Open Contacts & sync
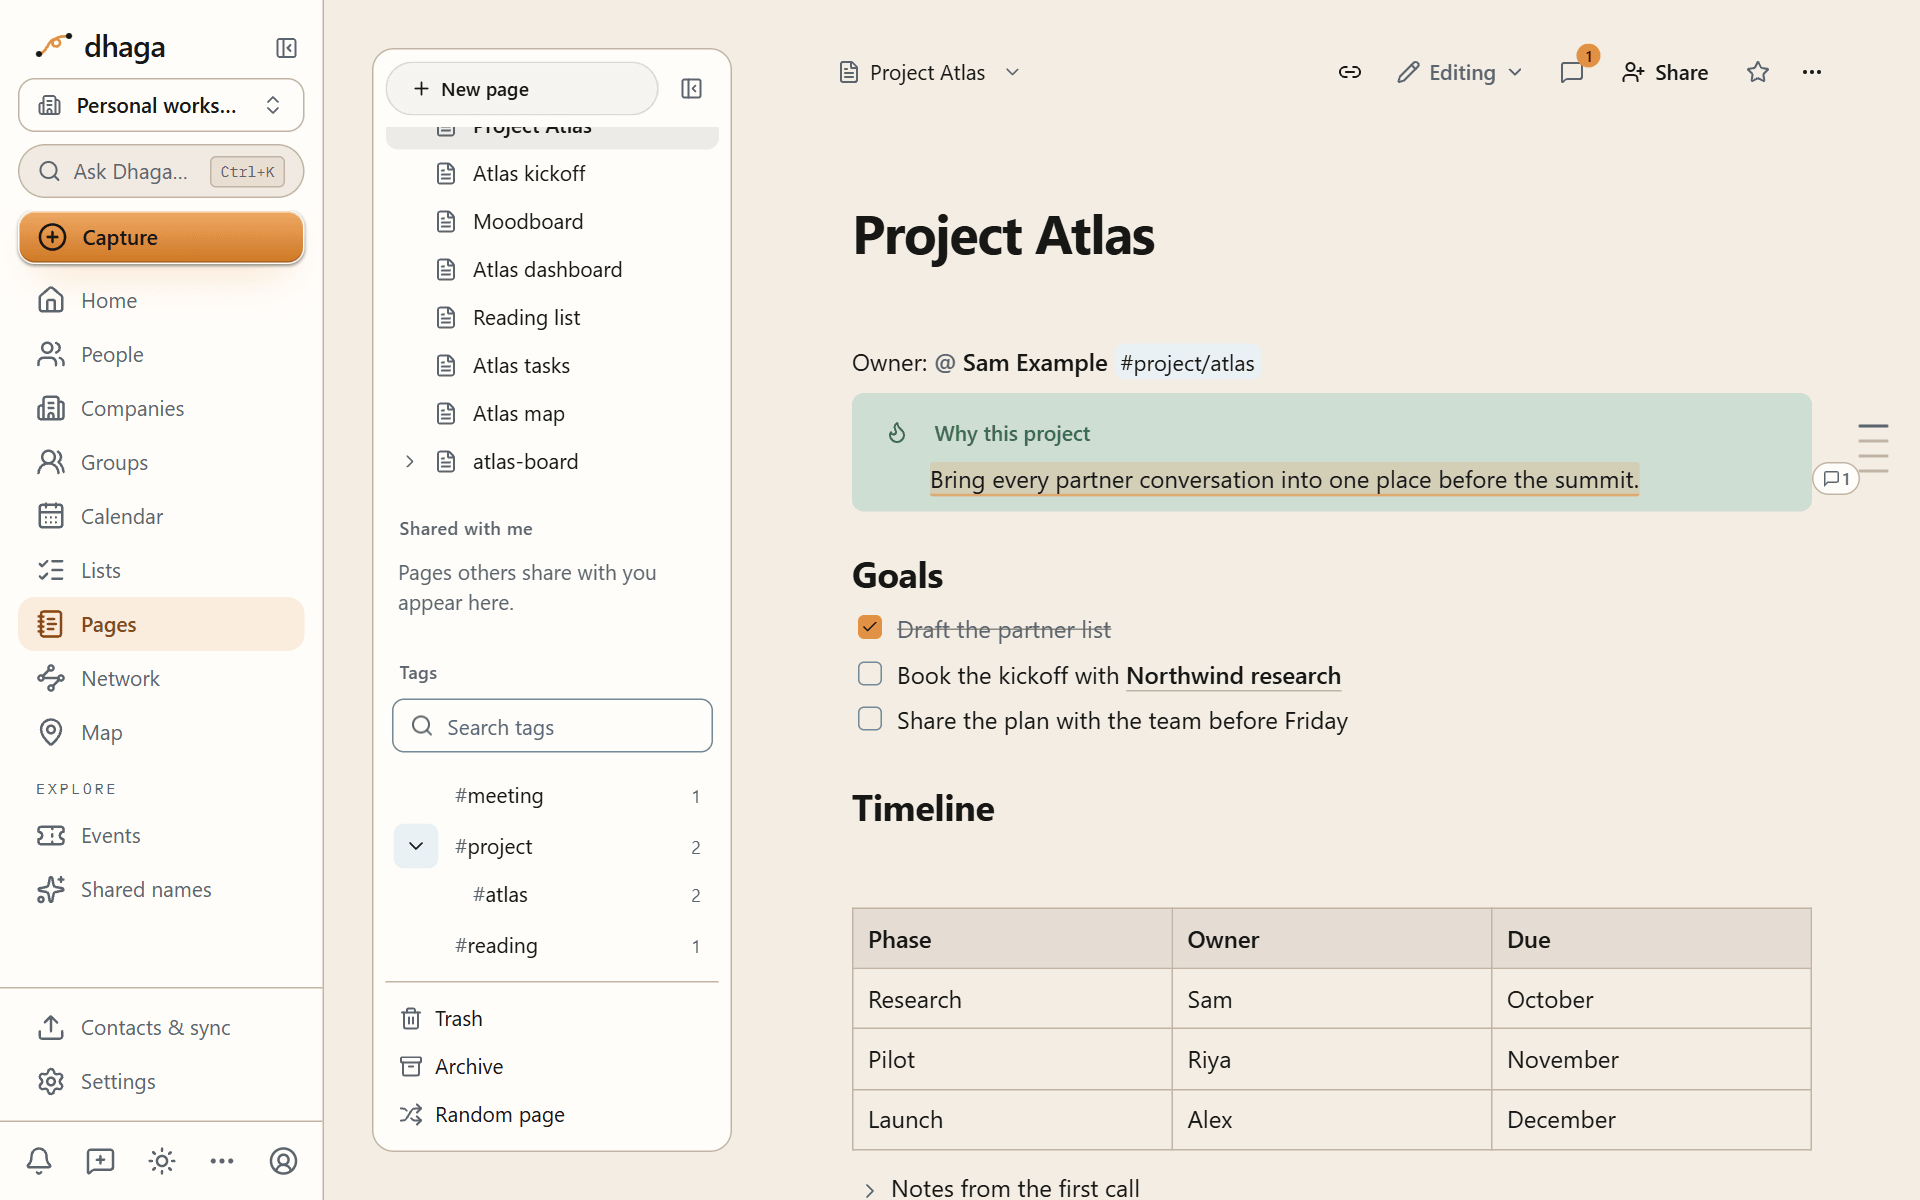Viewport: 1920px width, 1200px height. coord(161,1027)
